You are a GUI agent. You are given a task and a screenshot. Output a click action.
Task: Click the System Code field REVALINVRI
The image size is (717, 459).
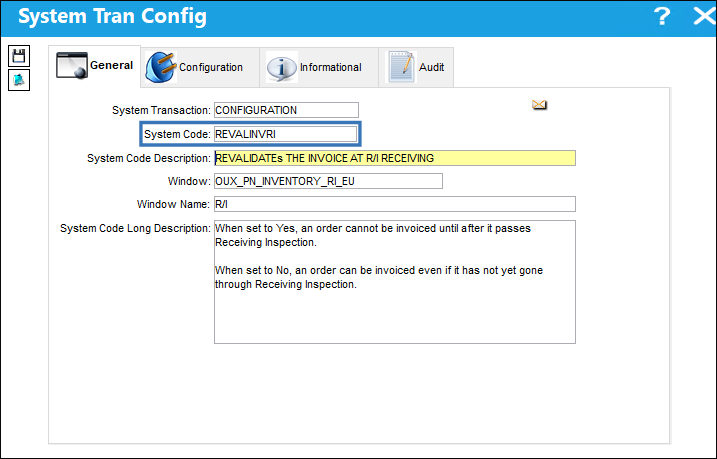point(285,134)
